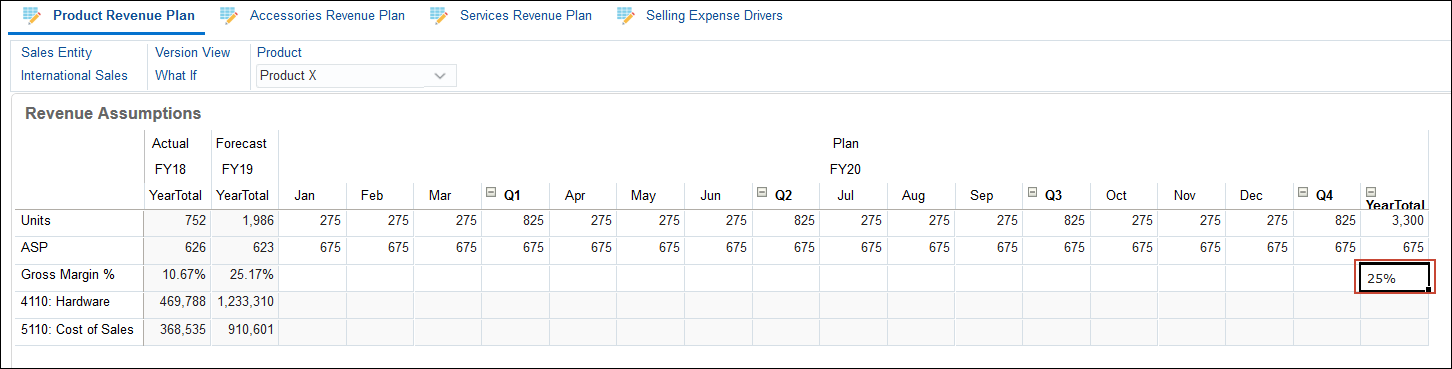Click the Product Revenue Plan form icon

32,16
